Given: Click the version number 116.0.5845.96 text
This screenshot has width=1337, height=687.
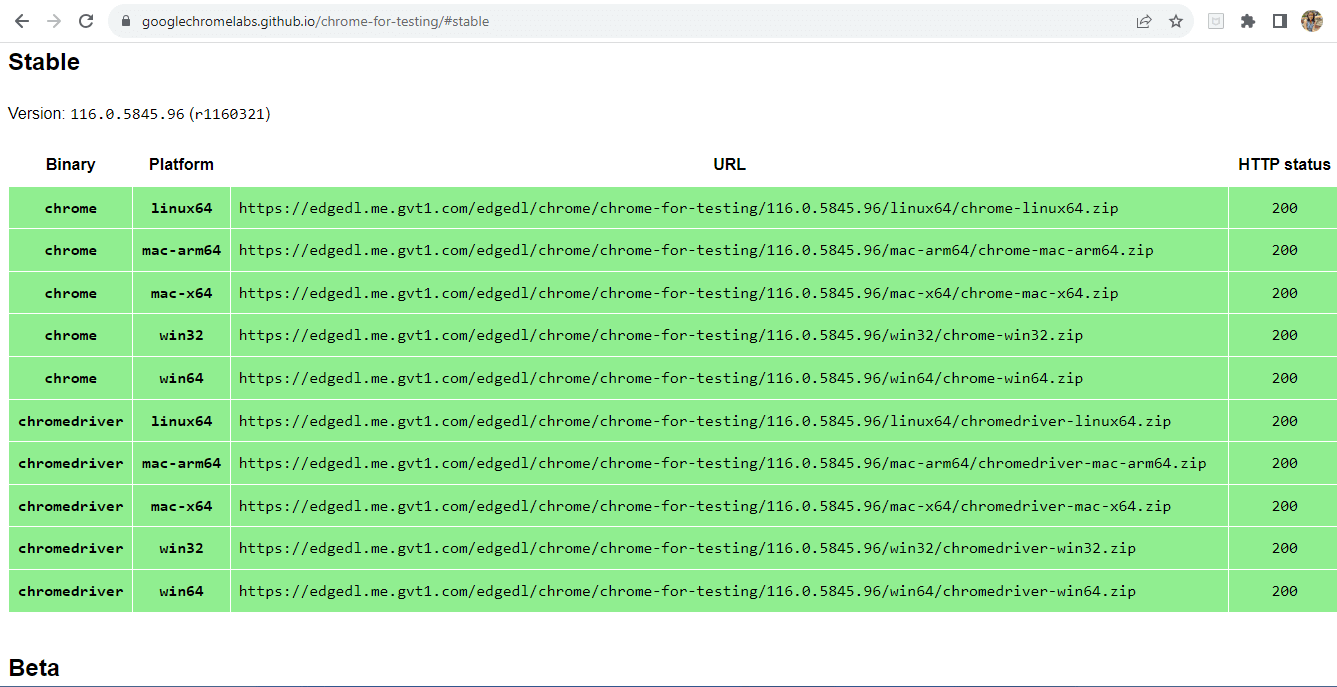Looking at the screenshot, I should click(x=127, y=114).
